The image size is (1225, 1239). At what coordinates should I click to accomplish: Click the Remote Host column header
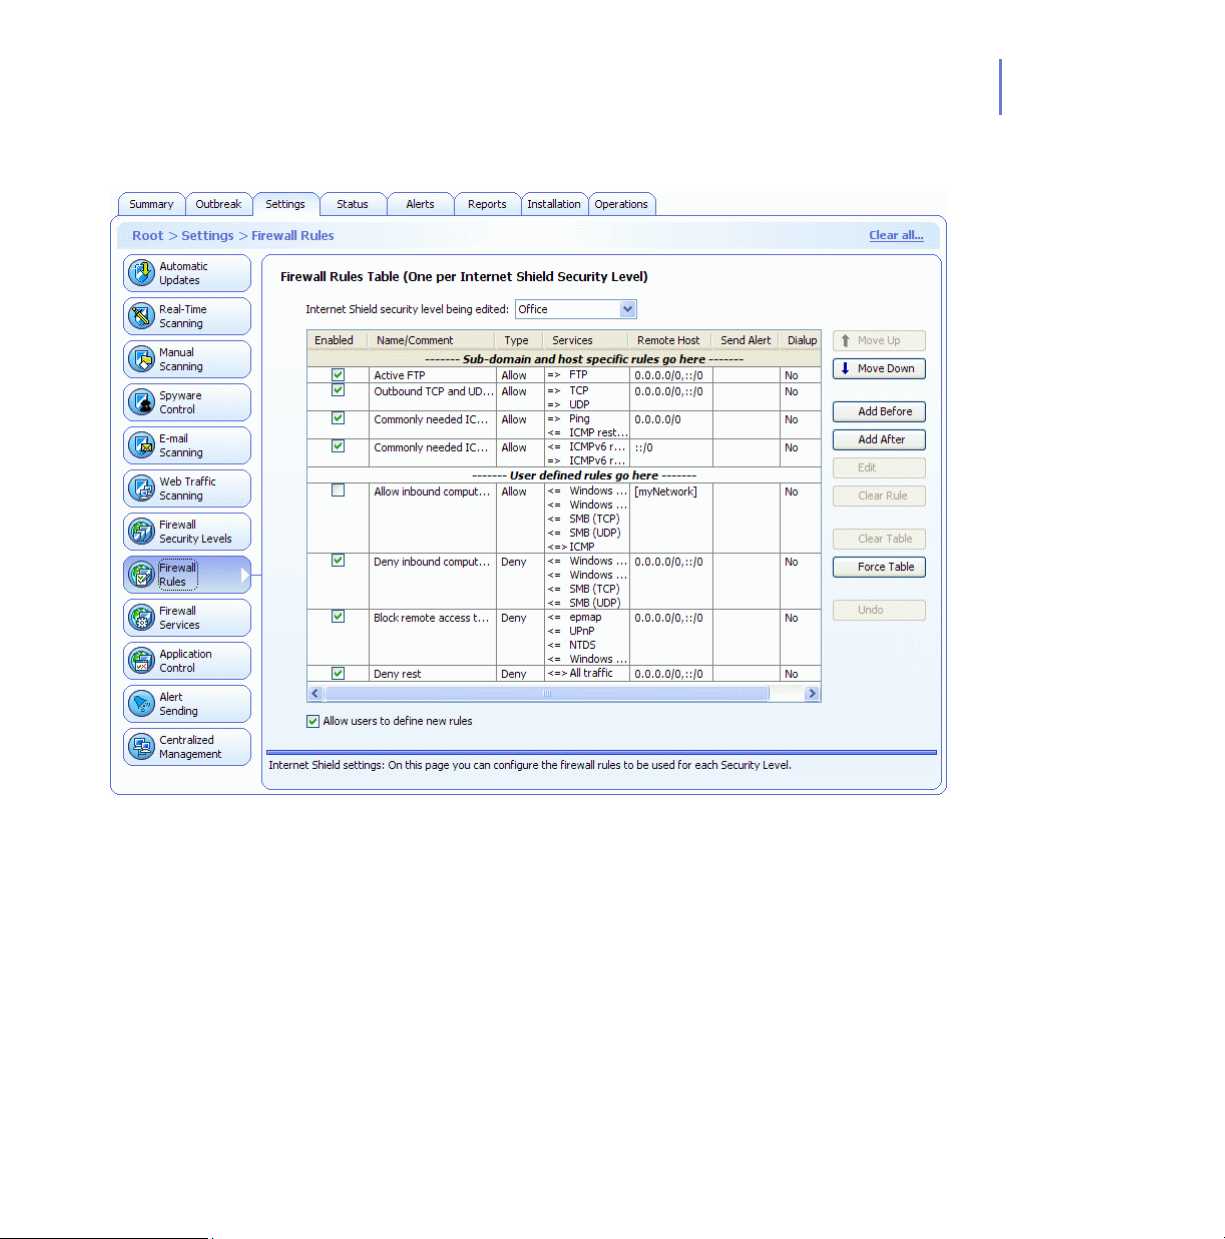point(669,340)
